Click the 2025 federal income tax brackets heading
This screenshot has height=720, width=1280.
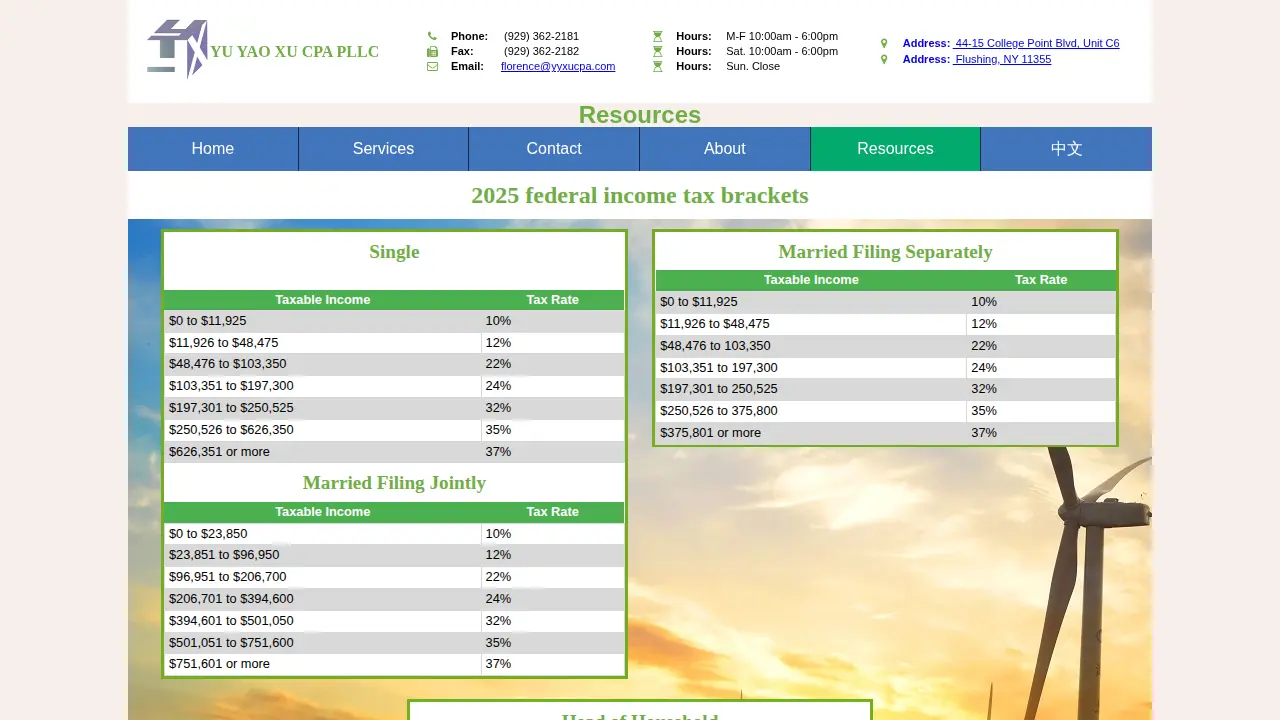(x=640, y=195)
